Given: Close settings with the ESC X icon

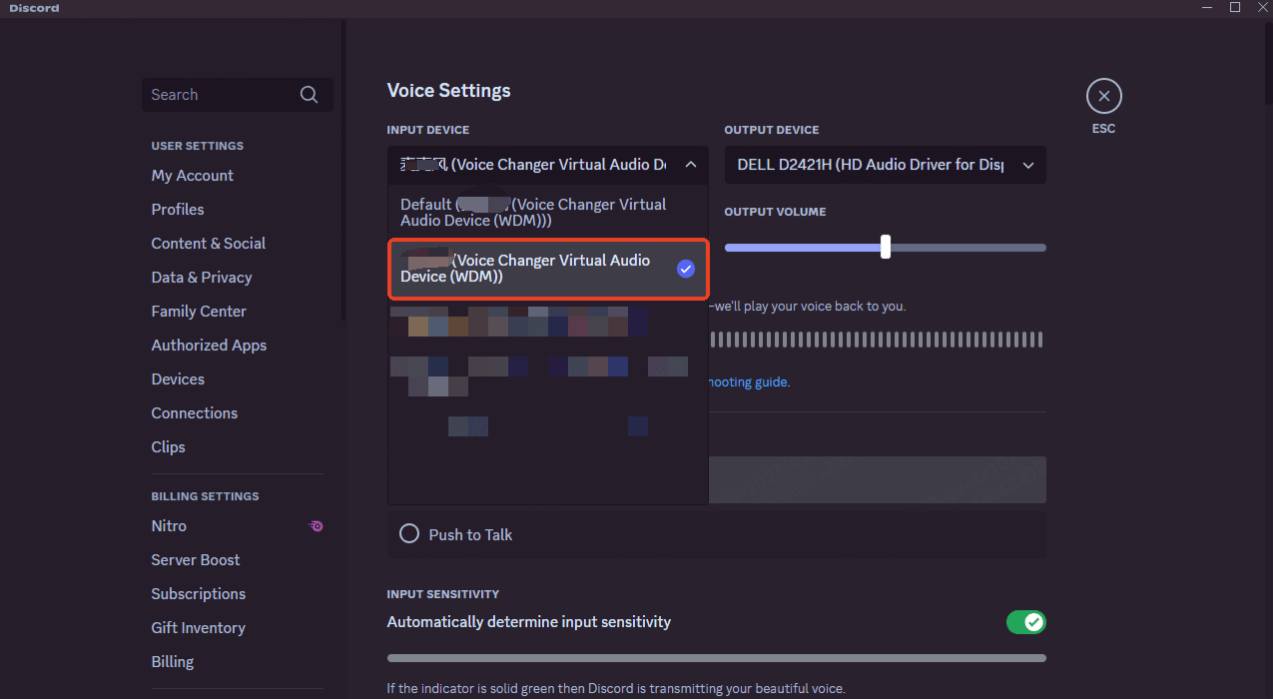Looking at the screenshot, I should [x=1103, y=97].
